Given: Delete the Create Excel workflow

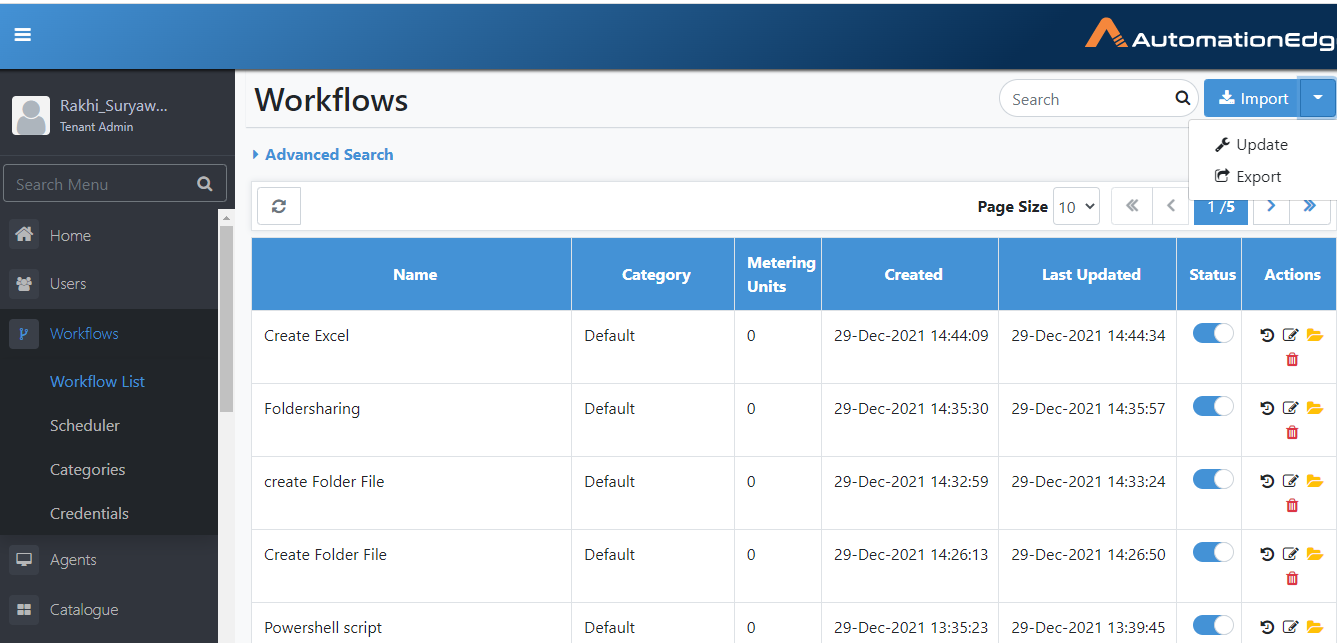Looking at the screenshot, I should (1292, 359).
